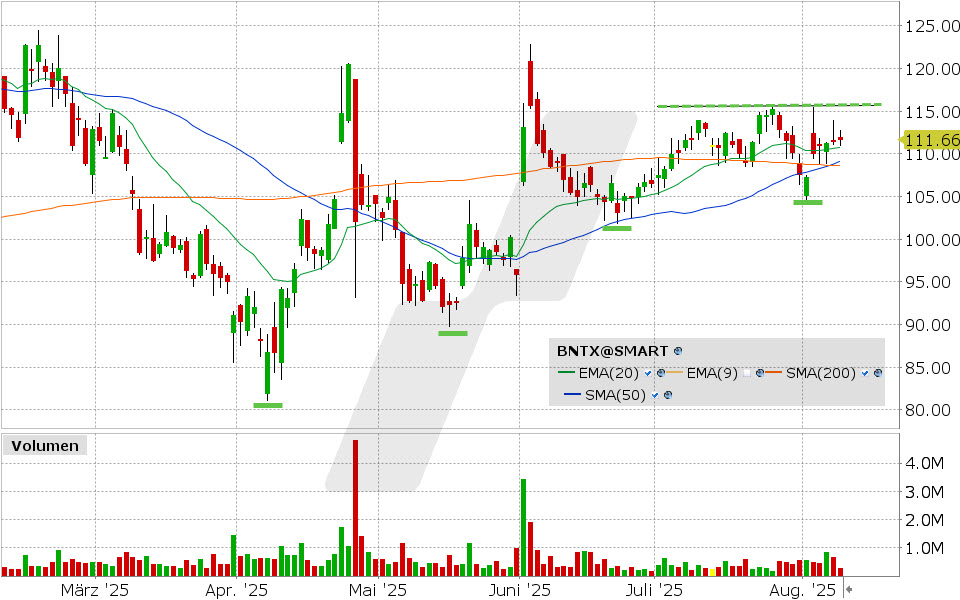
Task: Click the yellow EMA(9) line sample in legend
Action: tap(675, 373)
